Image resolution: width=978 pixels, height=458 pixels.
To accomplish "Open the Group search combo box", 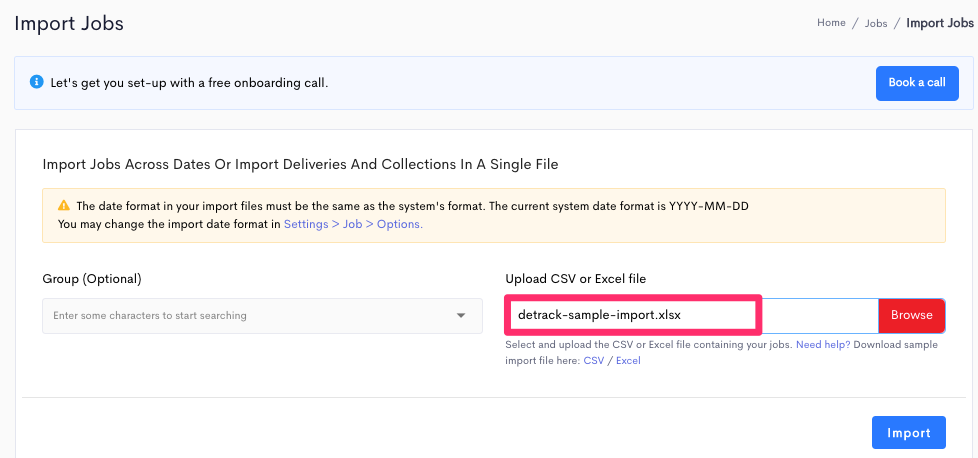I will pos(262,316).
